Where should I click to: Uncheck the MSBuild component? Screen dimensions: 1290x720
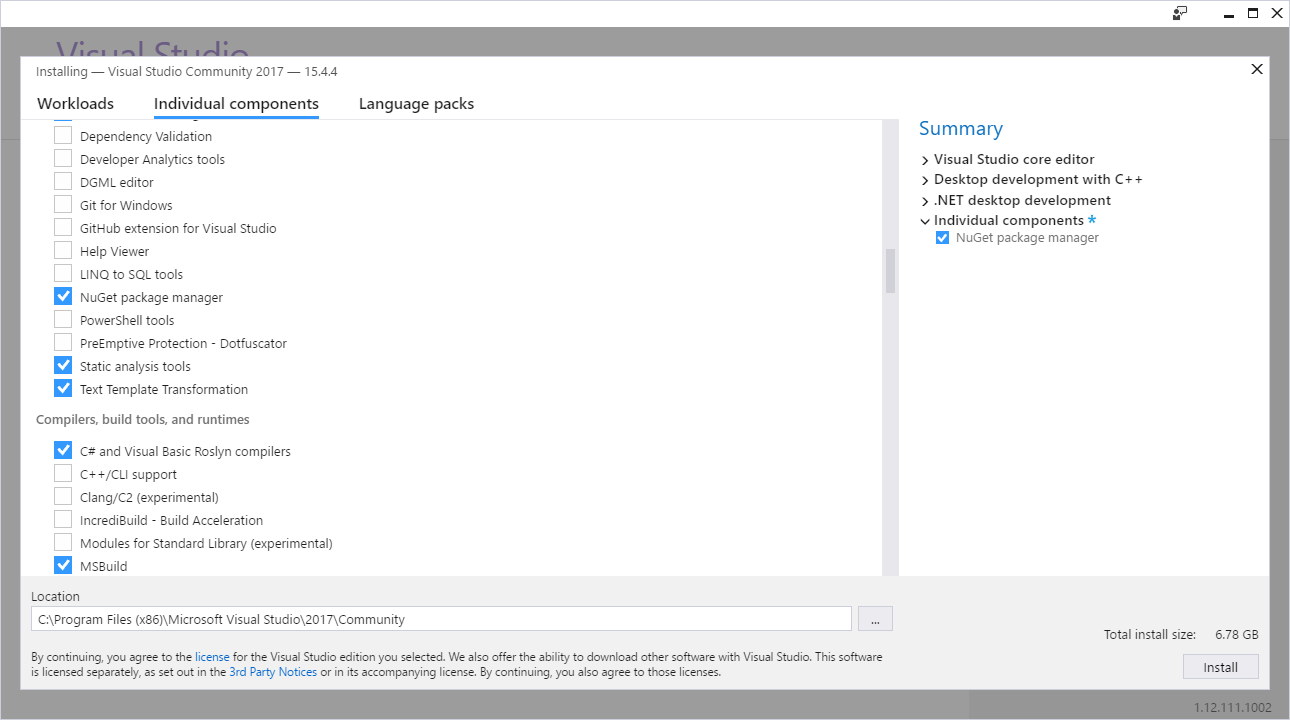[63, 565]
